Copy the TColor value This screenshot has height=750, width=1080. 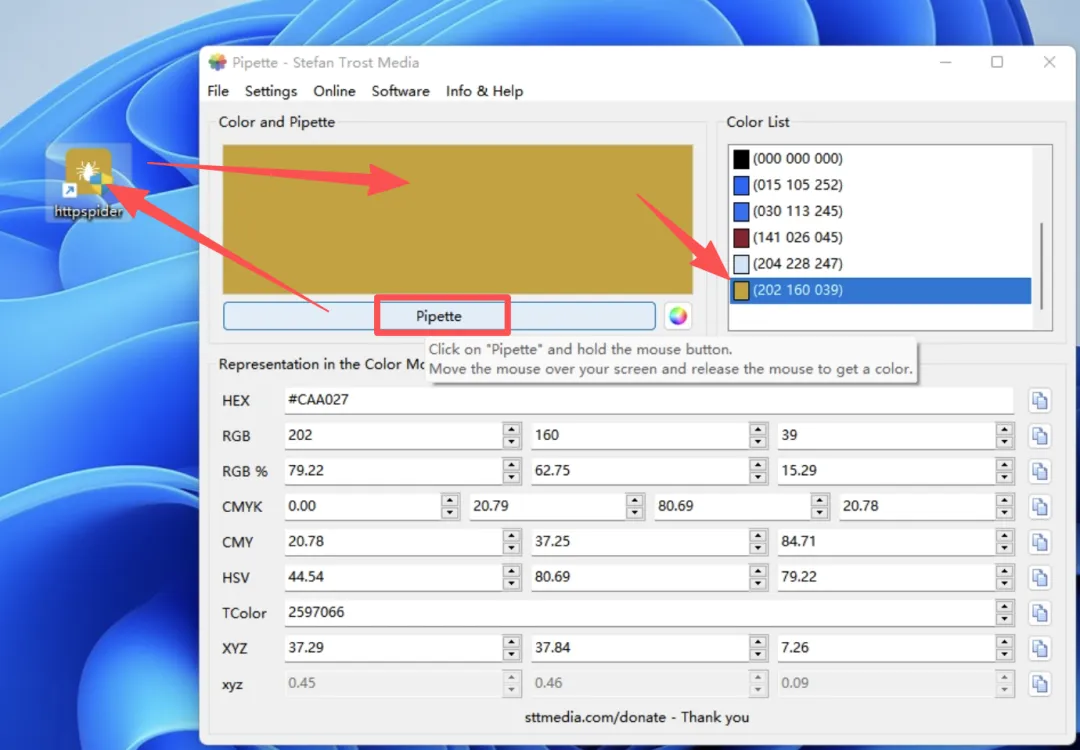point(1040,612)
